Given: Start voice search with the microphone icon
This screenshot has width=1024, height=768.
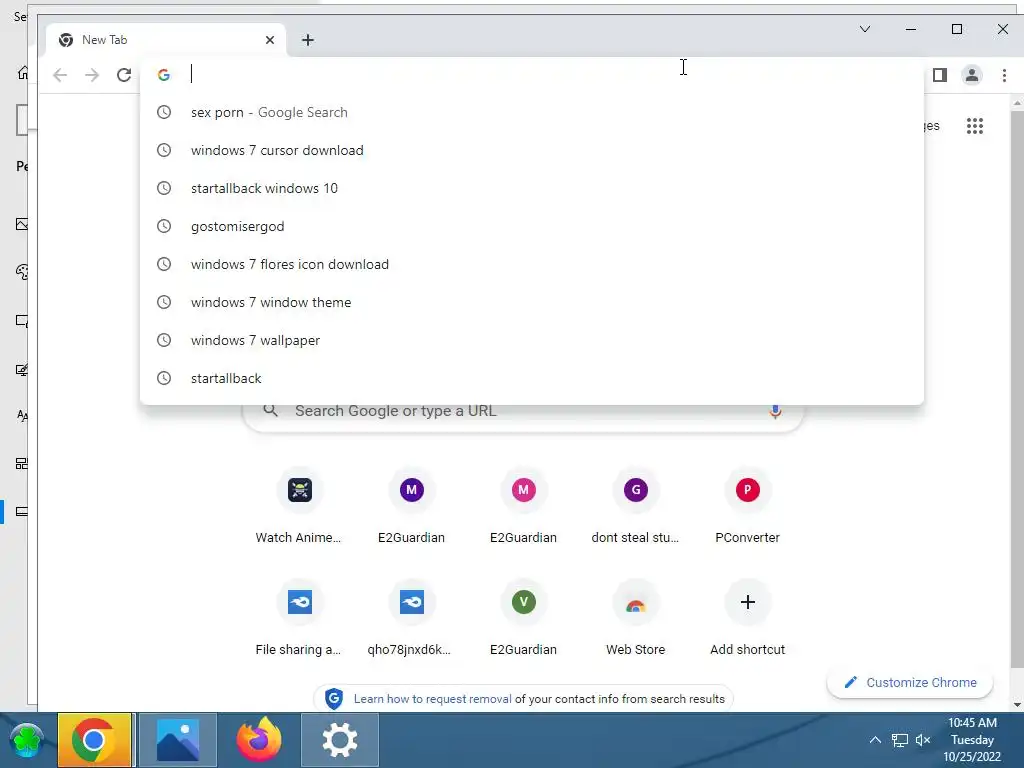Looking at the screenshot, I should pos(775,411).
